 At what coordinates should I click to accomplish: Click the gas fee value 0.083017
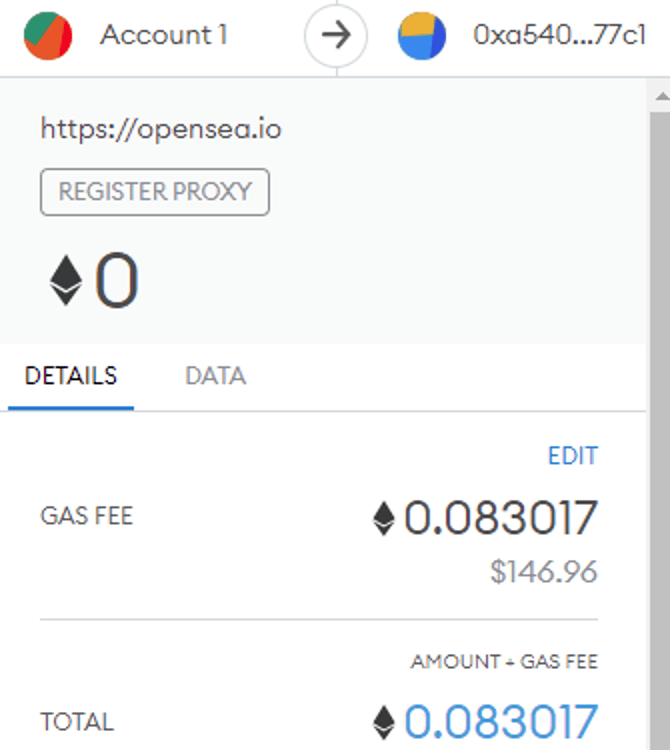pos(501,518)
